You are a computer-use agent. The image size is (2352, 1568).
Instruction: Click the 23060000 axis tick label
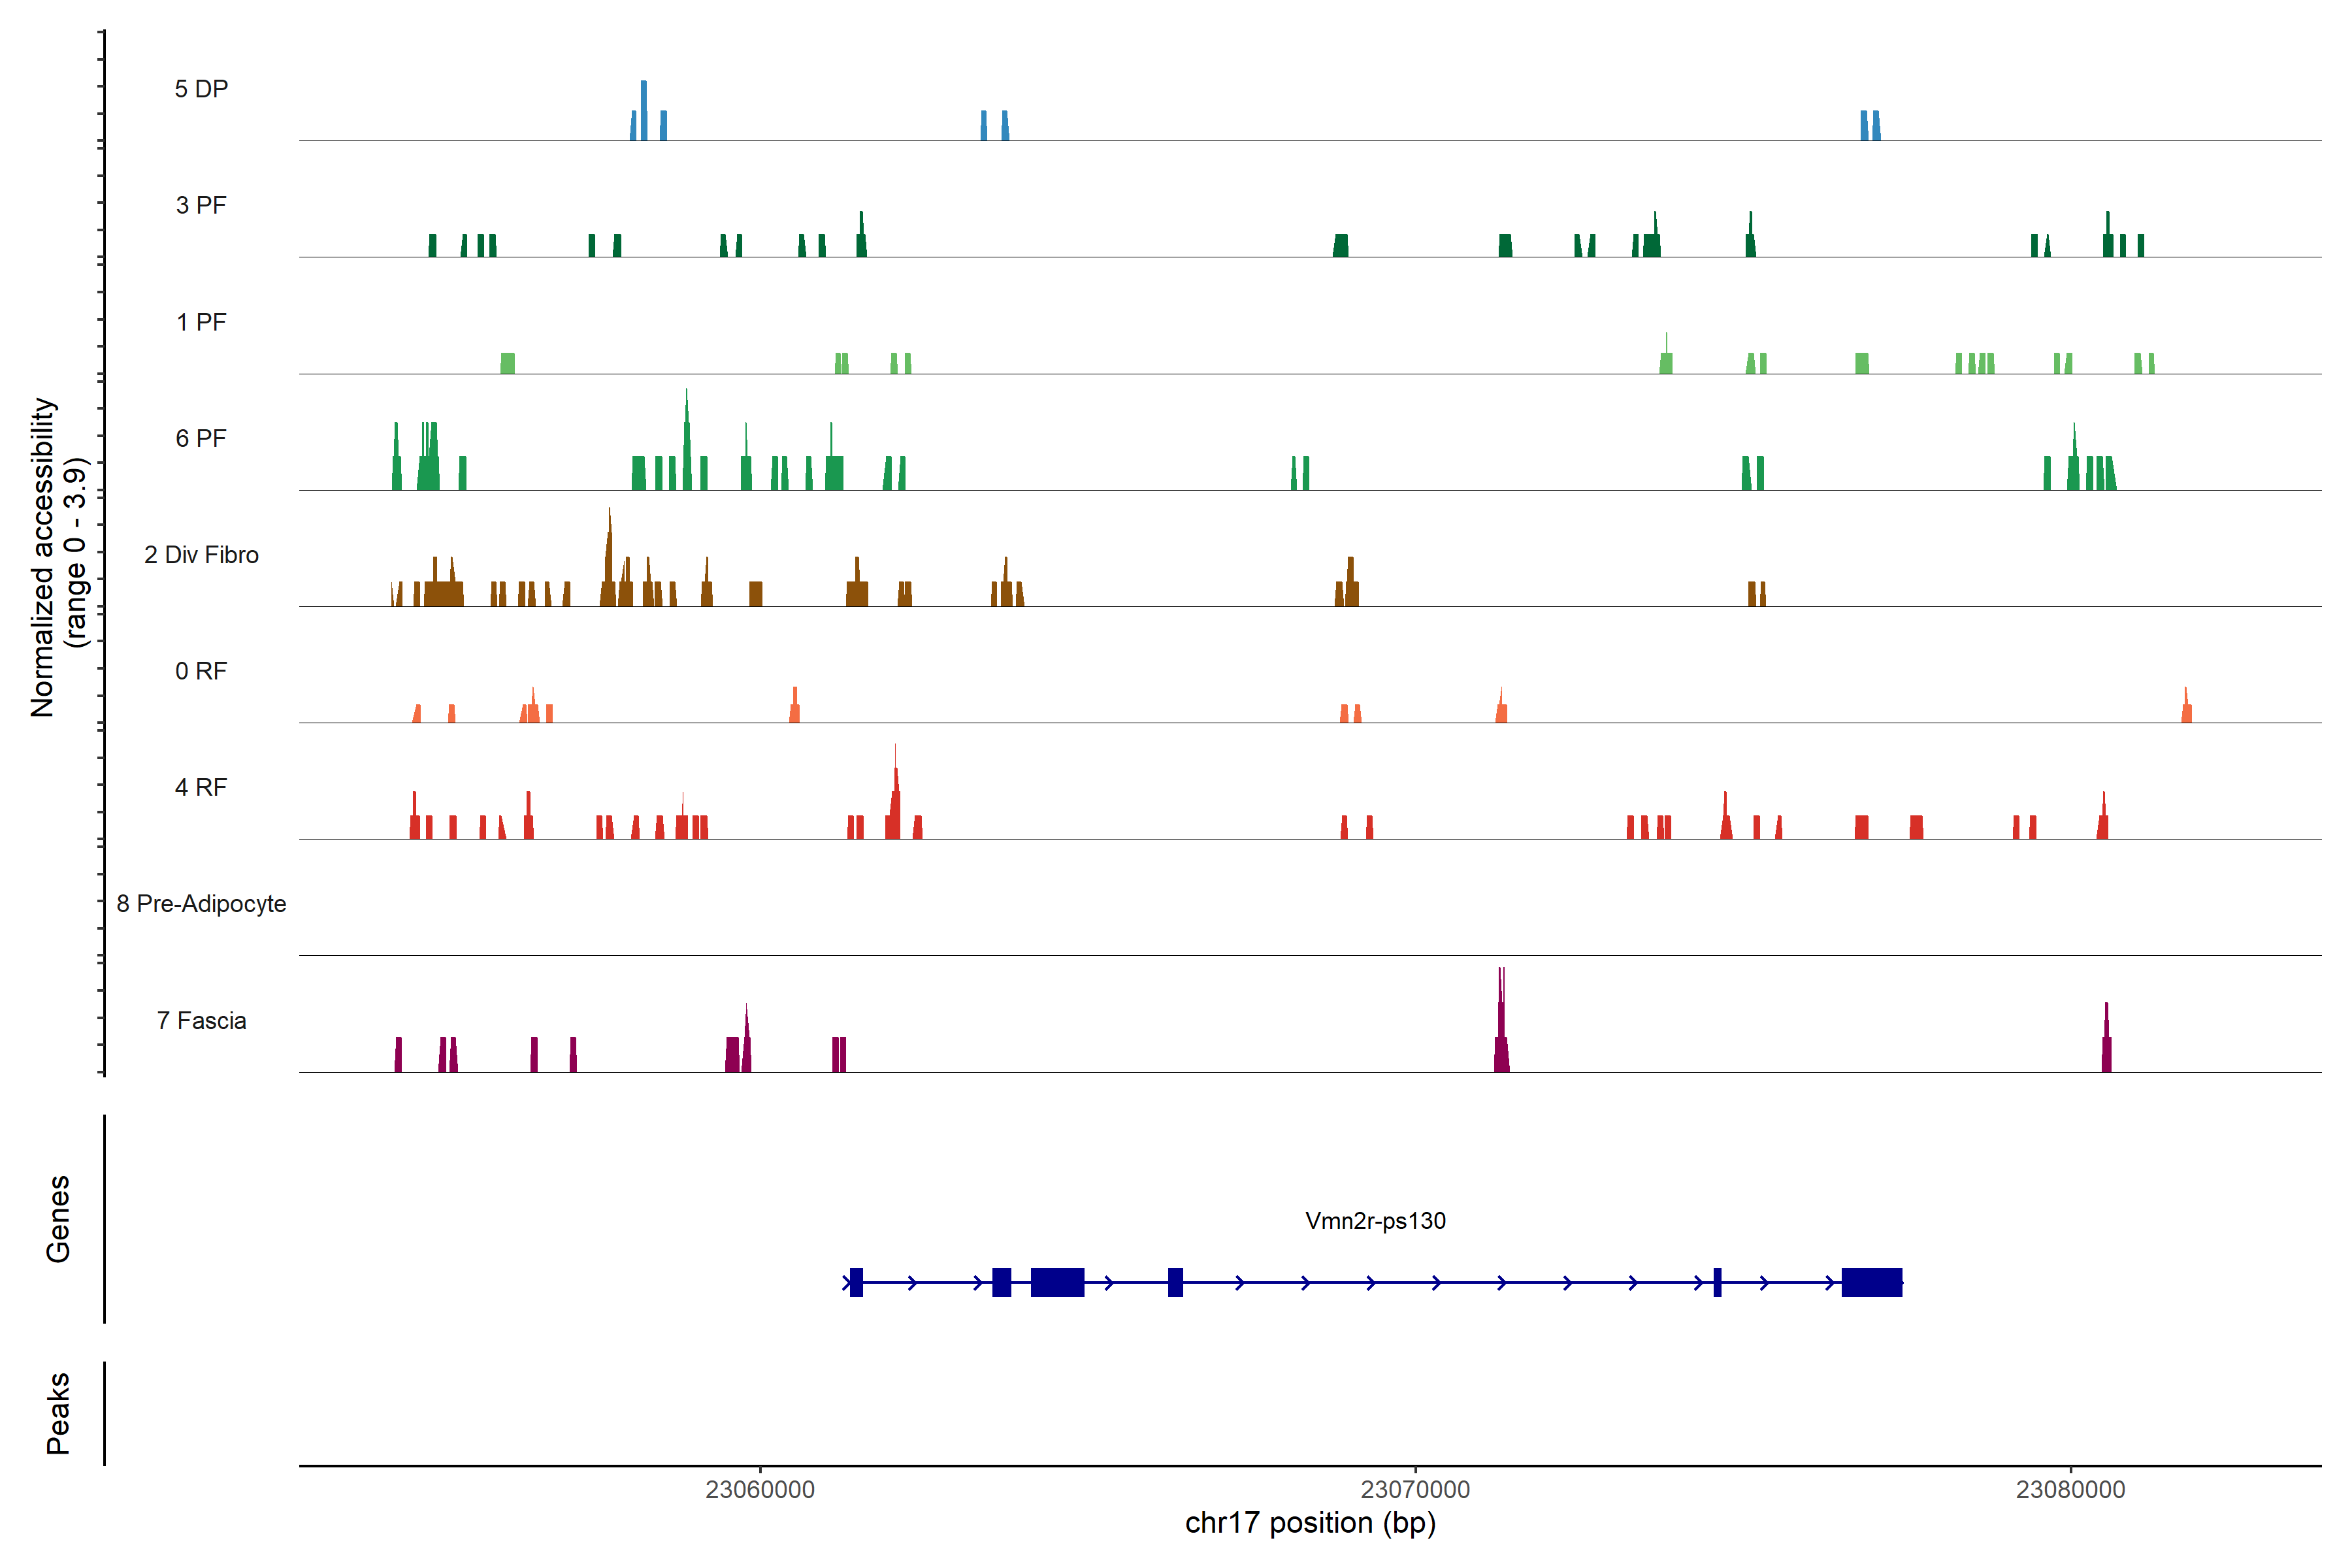(759, 1490)
